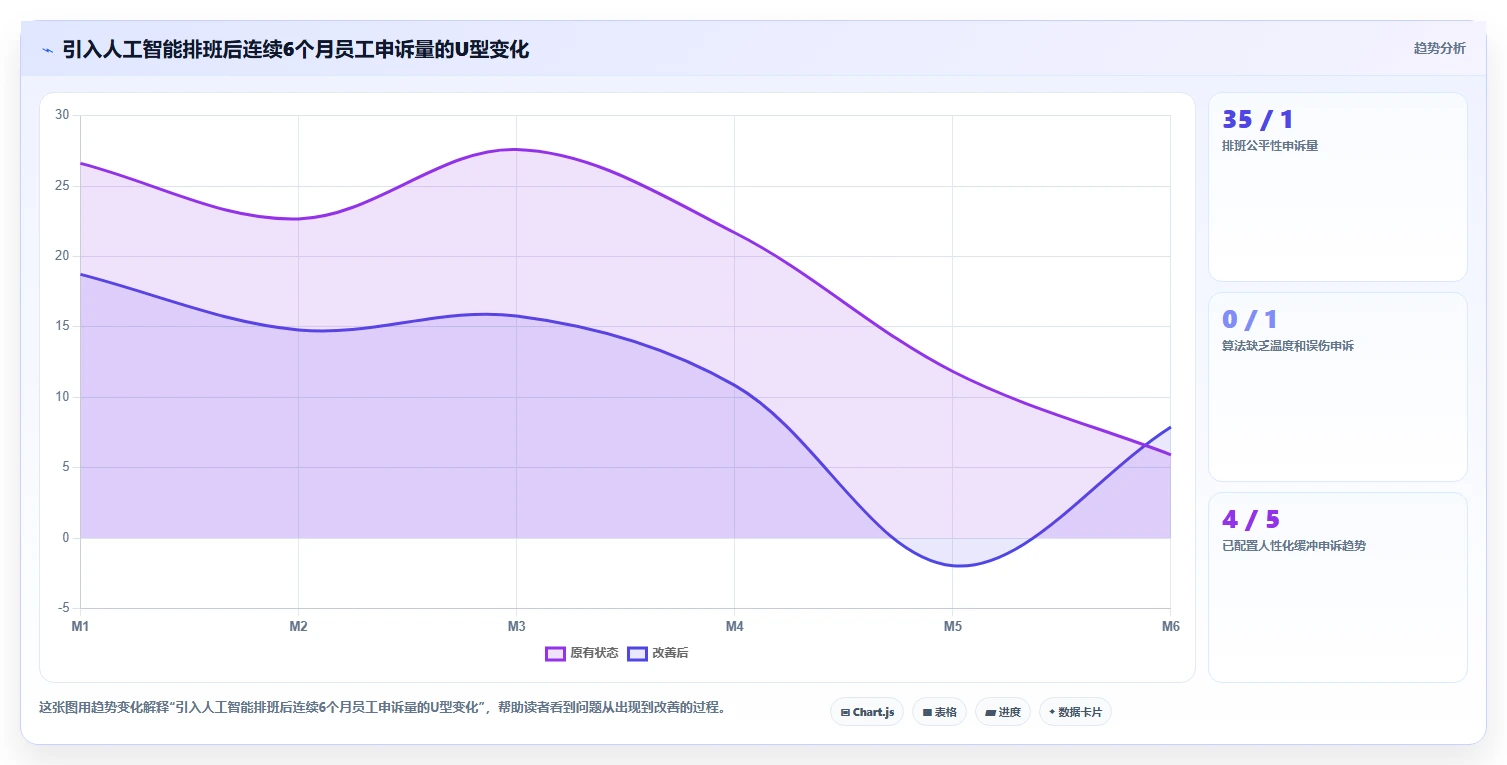Screen dimensions: 1507x765
Task: Click the 15 y-axis tick label
Action: tap(62, 326)
